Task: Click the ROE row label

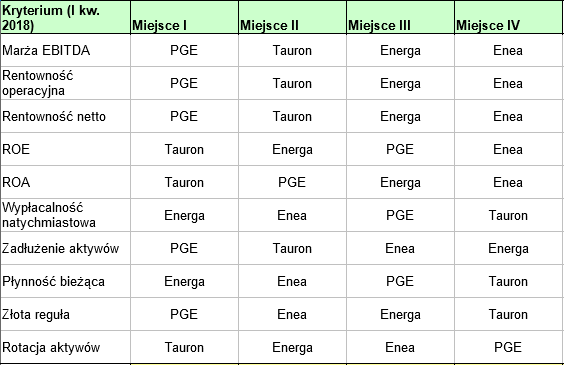Action: click(x=65, y=149)
